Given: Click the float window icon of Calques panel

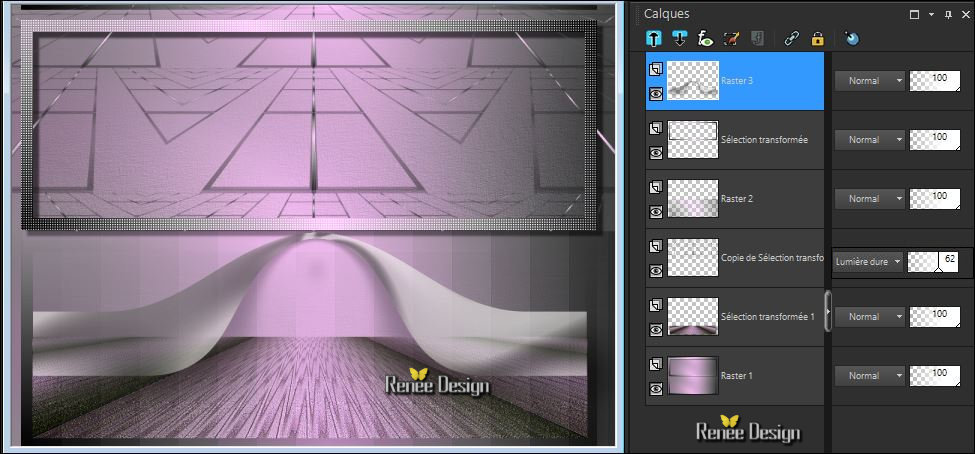Looking at the screenshot, I should [x=914, y=14].
